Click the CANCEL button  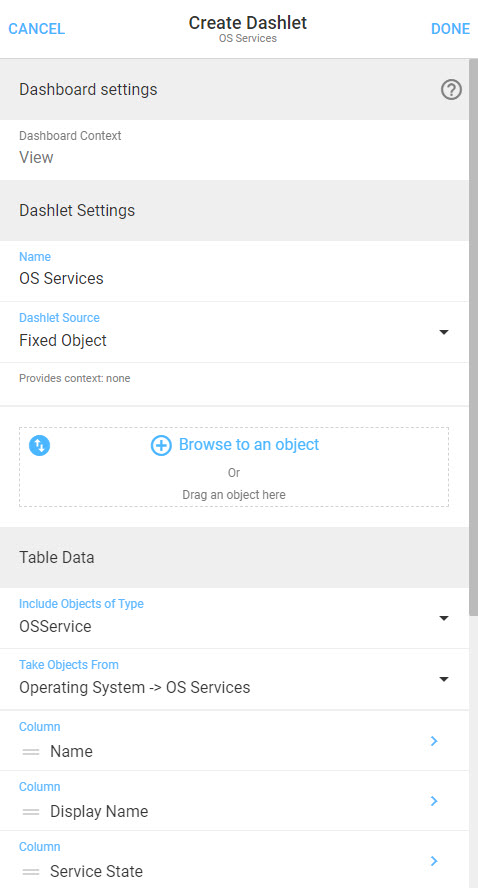[x=36, y=29]
